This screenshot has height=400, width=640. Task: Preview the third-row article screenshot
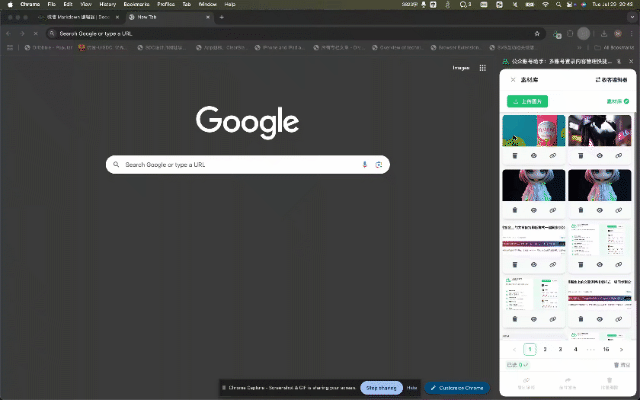click(x=533, y=264)
